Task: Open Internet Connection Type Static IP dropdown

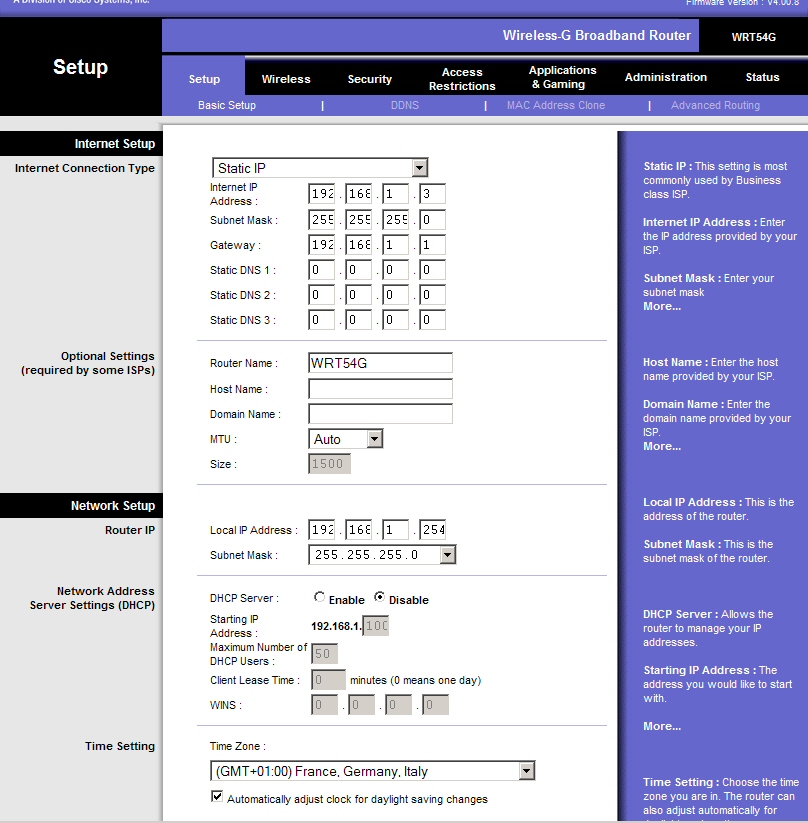Action: coord(320,168)
